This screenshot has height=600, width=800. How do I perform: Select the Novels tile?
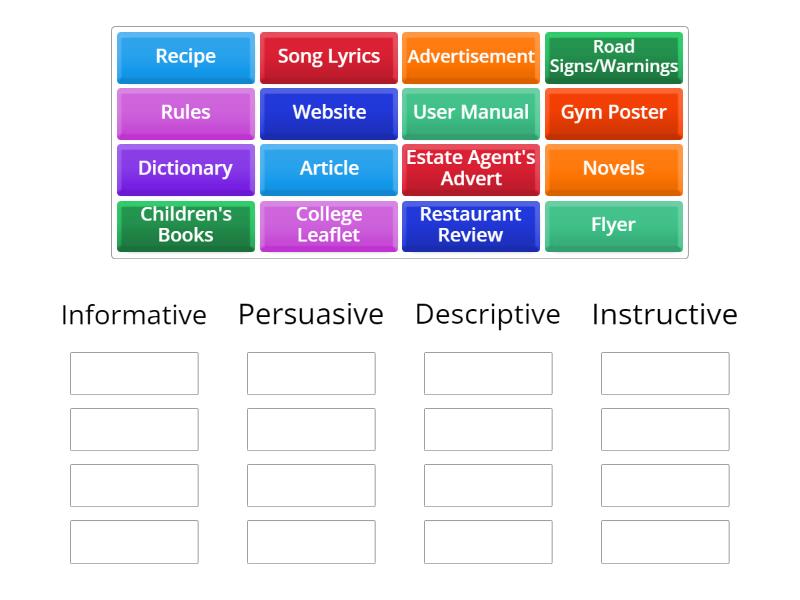point(614,169)
